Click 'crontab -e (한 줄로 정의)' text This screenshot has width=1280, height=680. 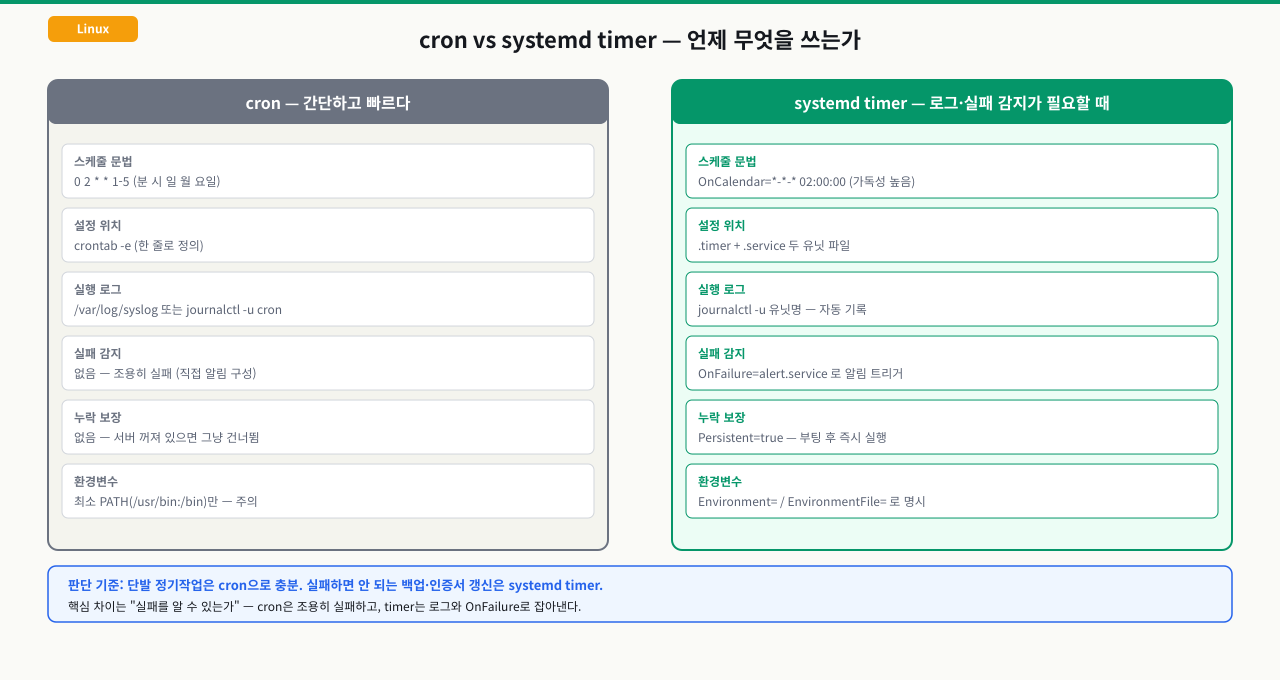139,245
